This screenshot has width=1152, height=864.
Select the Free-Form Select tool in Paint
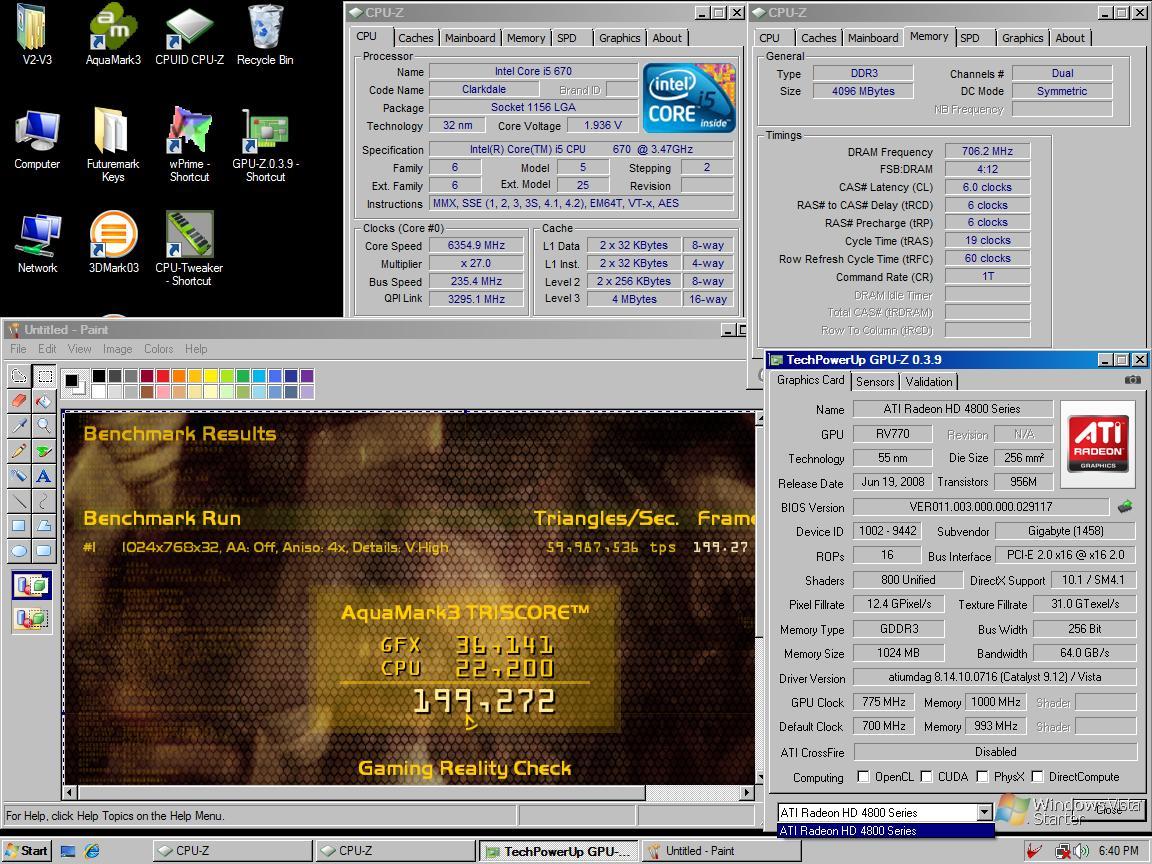click(x=19, y=376)
